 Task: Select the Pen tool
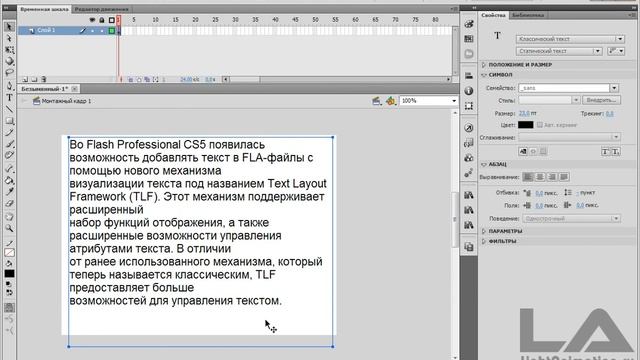pyautogui.click(x=9, y=86)
